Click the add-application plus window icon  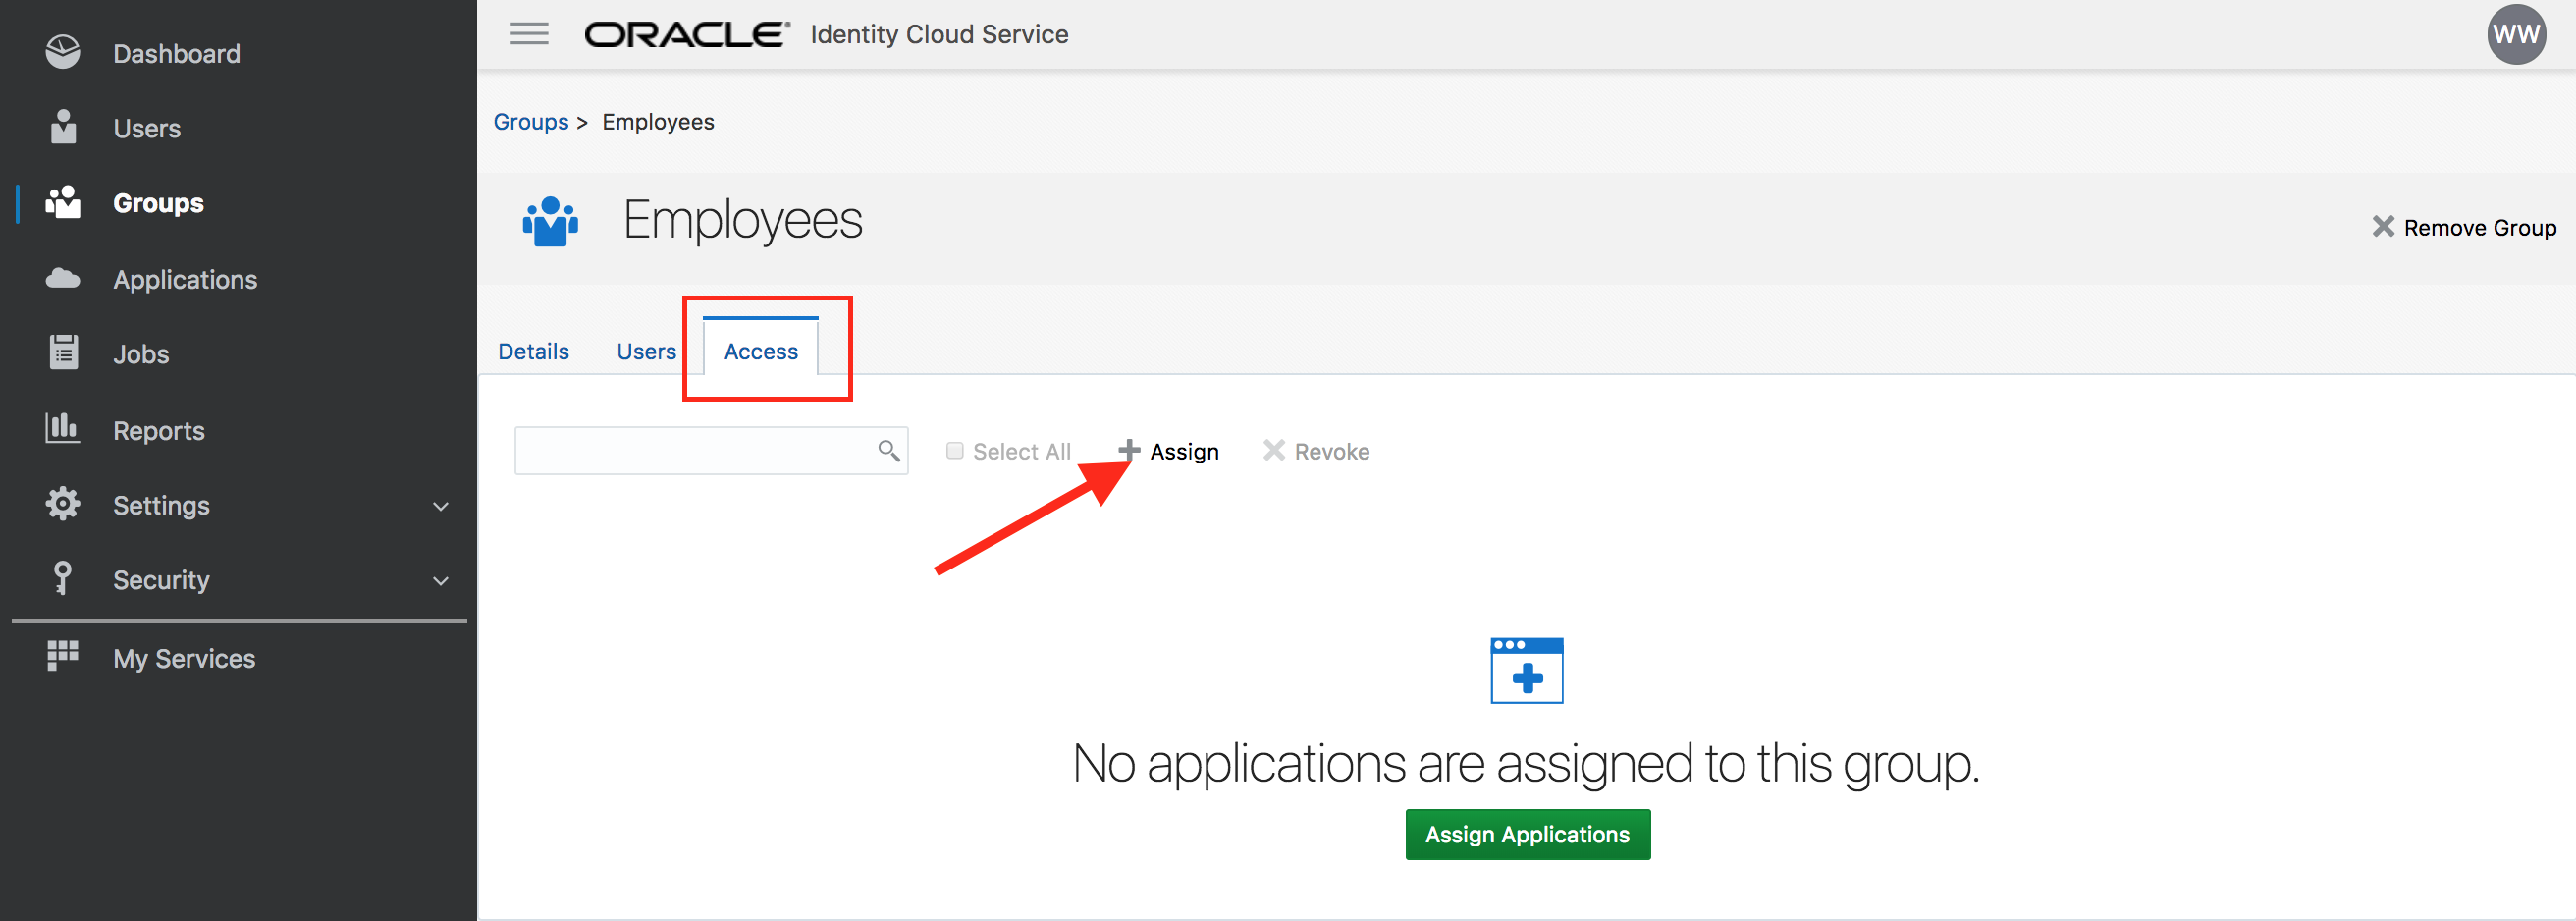click(1526, 670)
